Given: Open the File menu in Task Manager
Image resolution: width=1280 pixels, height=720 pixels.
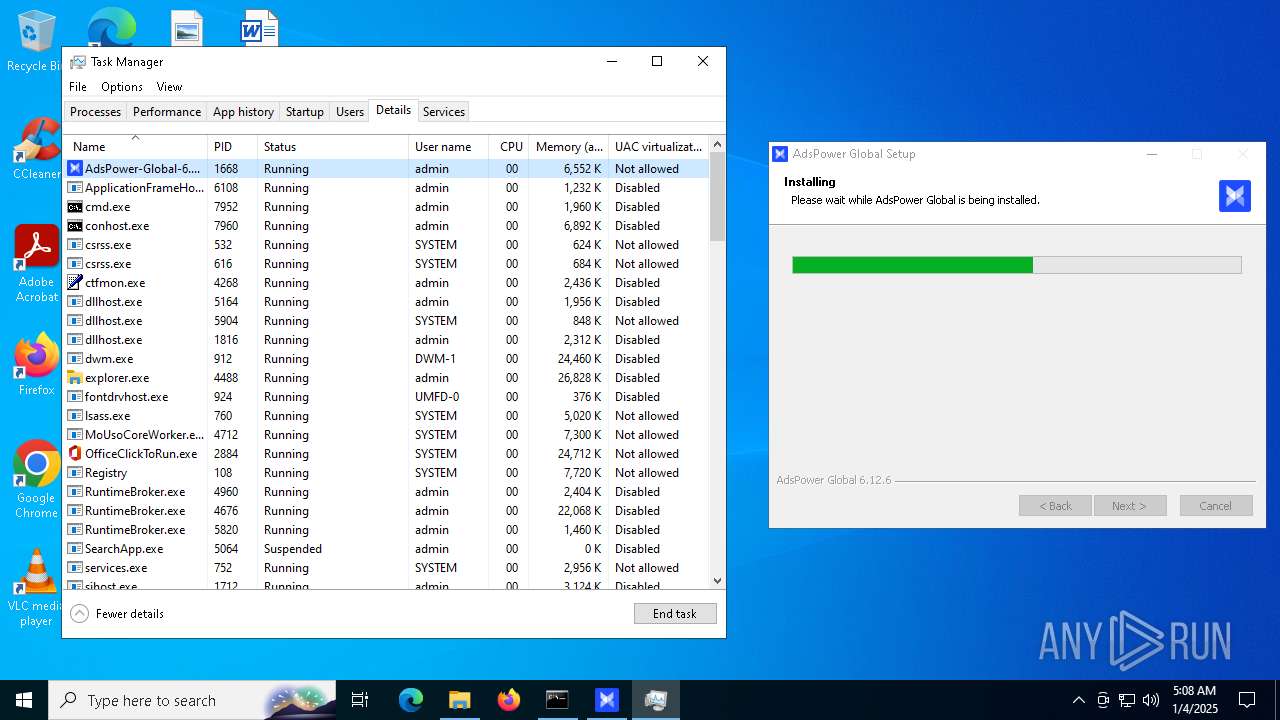Looking at the screenshot, I should (x=78, y=87).
